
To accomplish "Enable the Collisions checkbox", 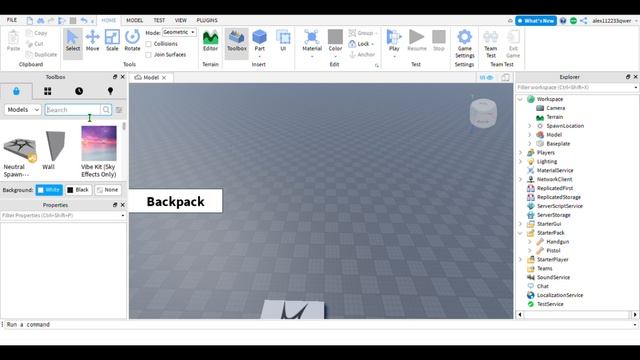I will click(149, 44).
